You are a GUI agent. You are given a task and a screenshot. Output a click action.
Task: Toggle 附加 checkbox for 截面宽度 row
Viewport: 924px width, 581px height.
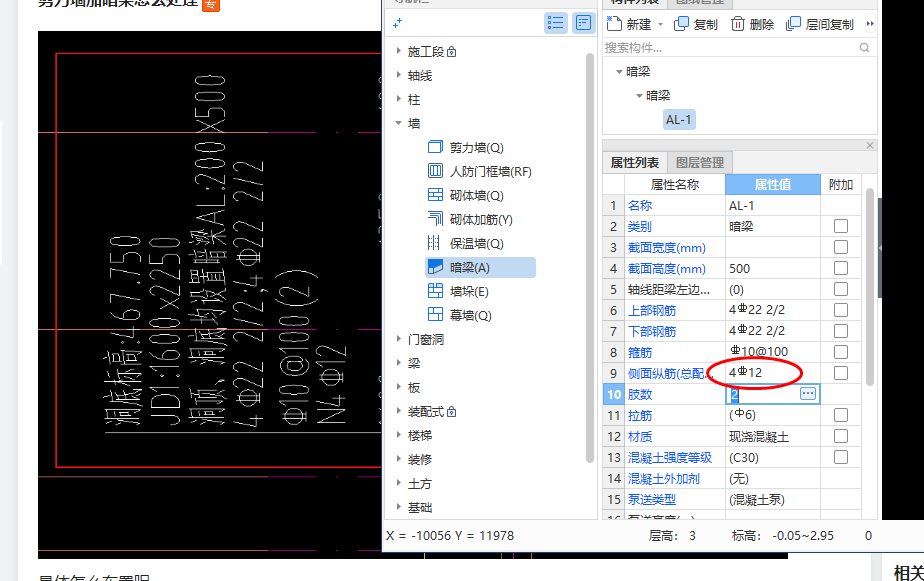pos(841,247)
